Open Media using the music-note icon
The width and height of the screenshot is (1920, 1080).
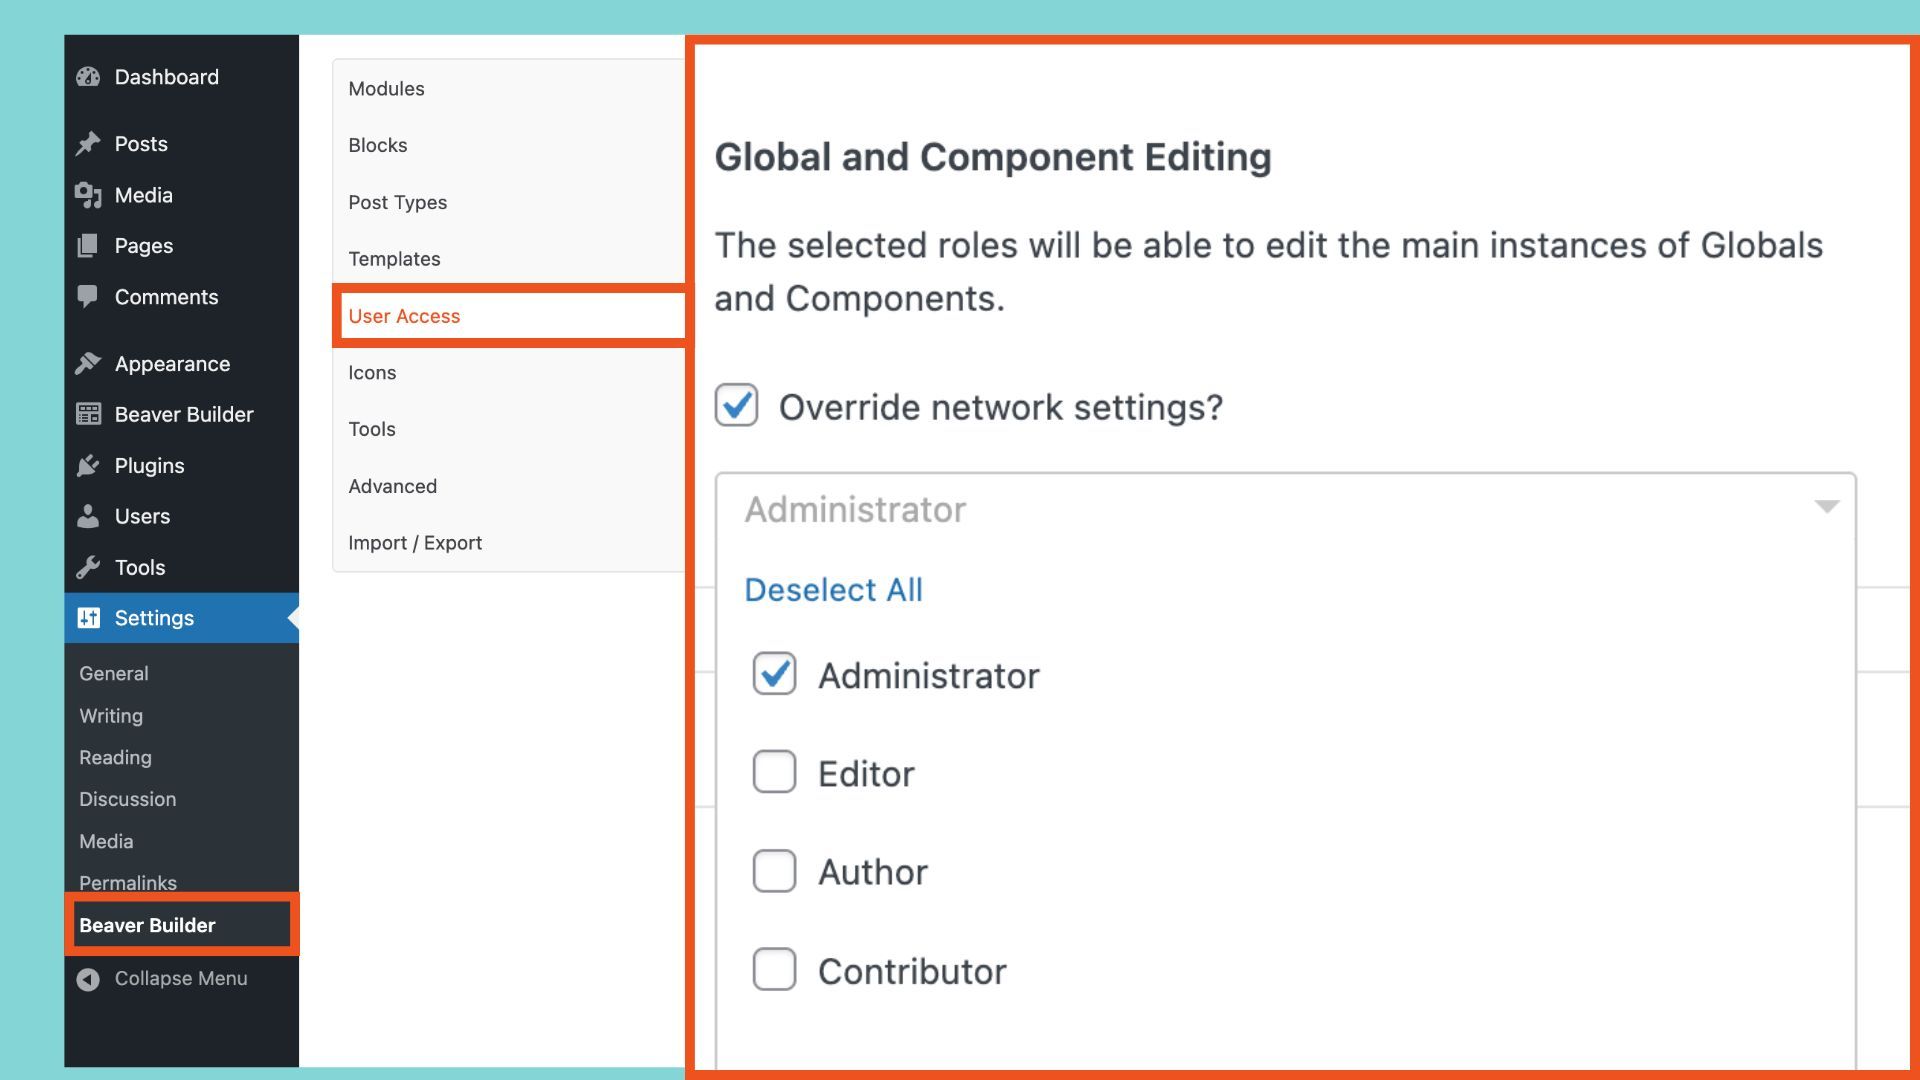(88, 195)
